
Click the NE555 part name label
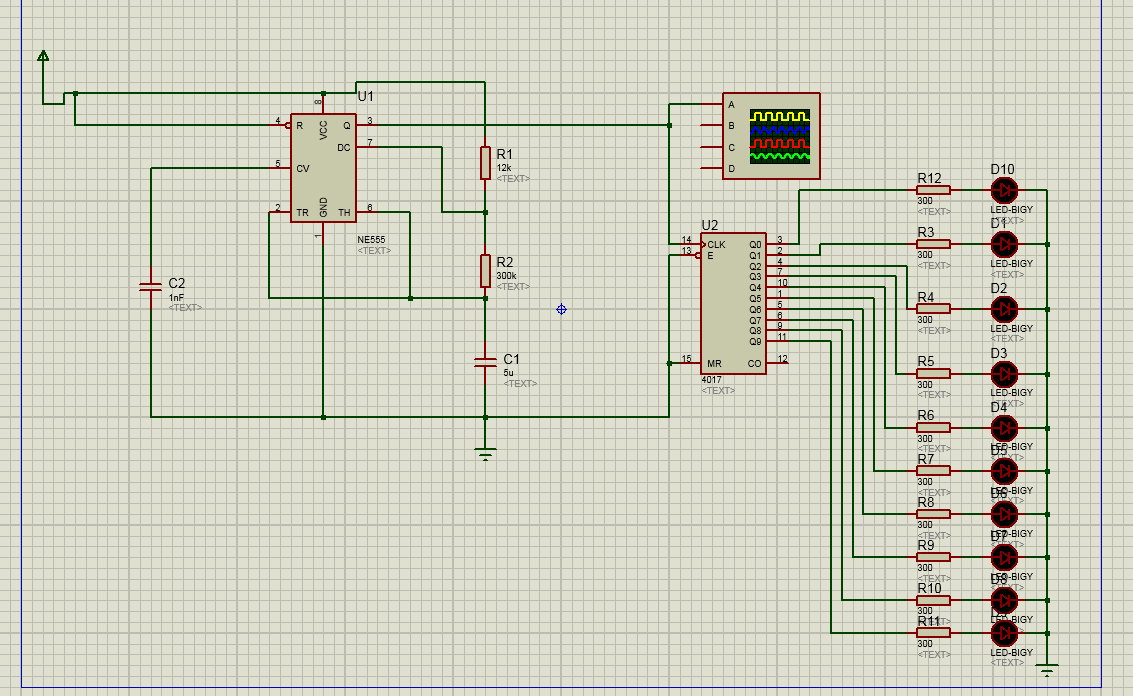[x=371, y=239]
